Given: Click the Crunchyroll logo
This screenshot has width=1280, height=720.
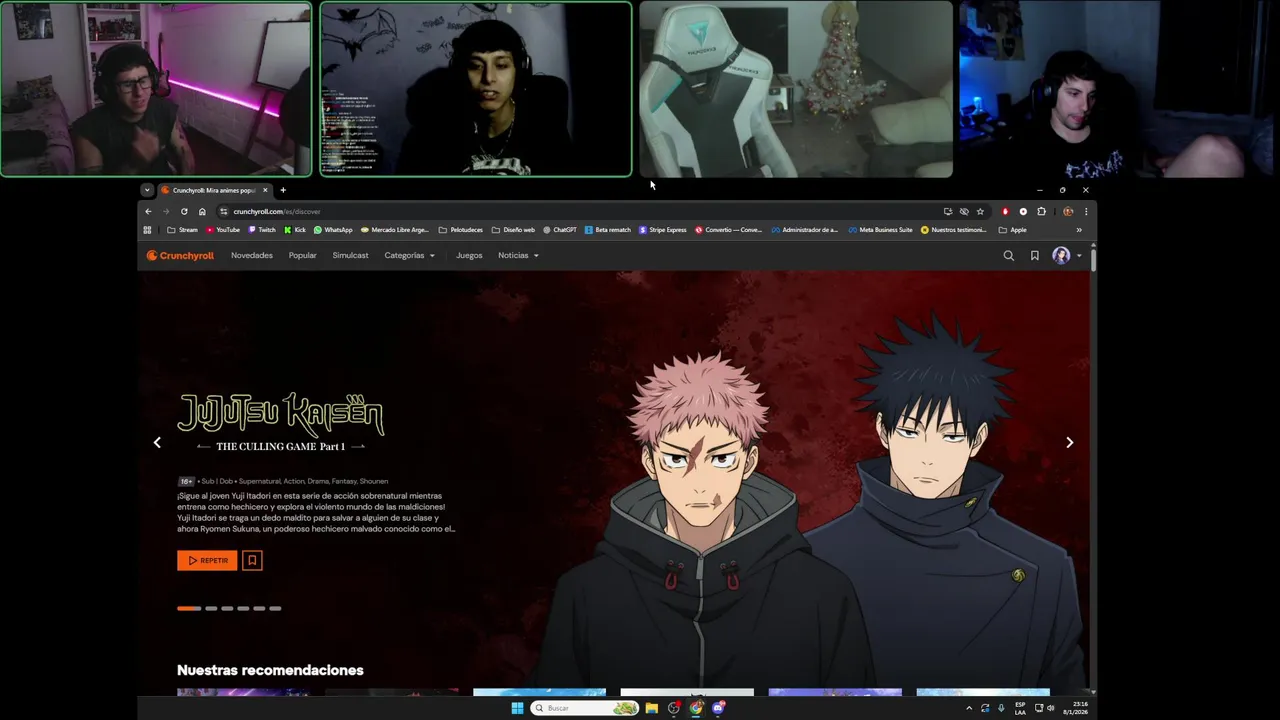Looking at the screenshot, I should coord(180,256).
